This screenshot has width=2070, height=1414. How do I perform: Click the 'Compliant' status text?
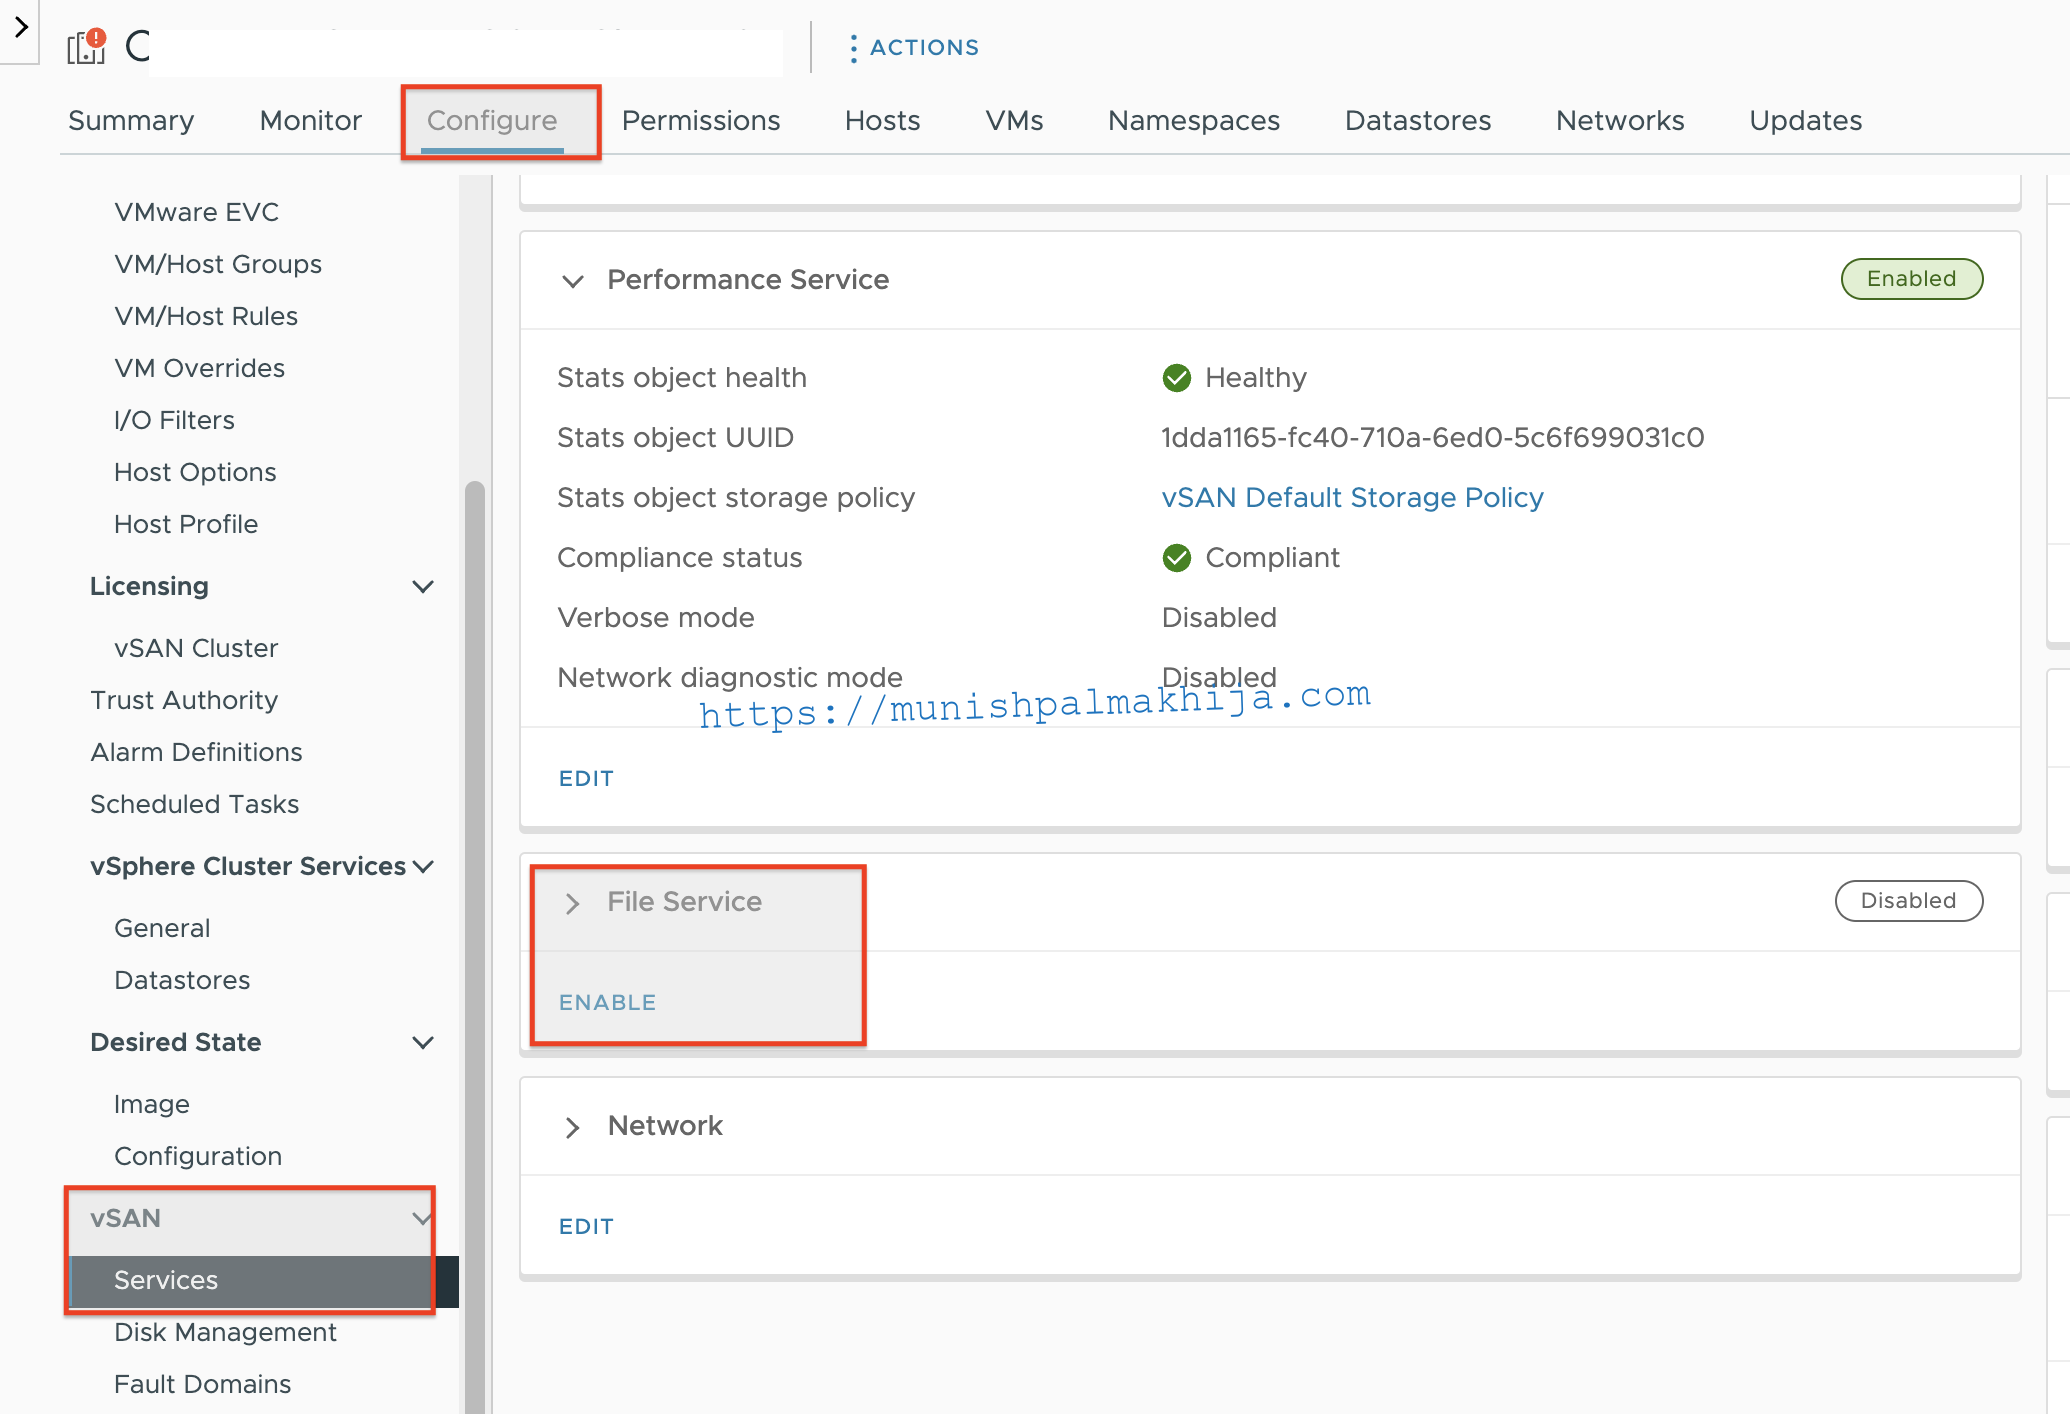click(1272, 558)
